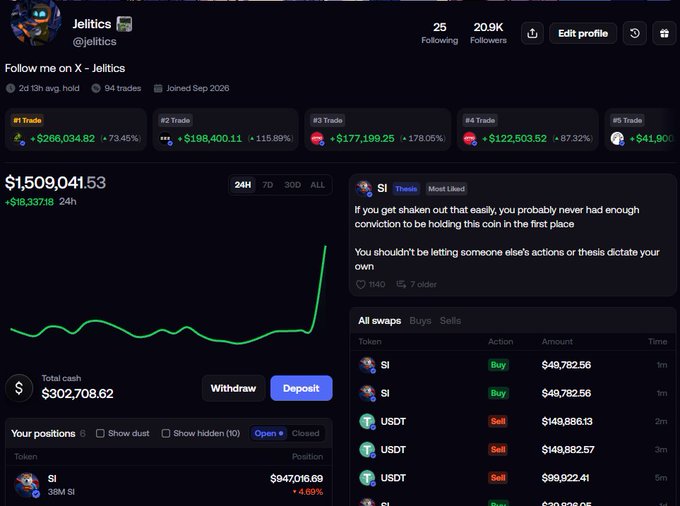Switch to the Sells tab
680x506 pixels.
450,321
